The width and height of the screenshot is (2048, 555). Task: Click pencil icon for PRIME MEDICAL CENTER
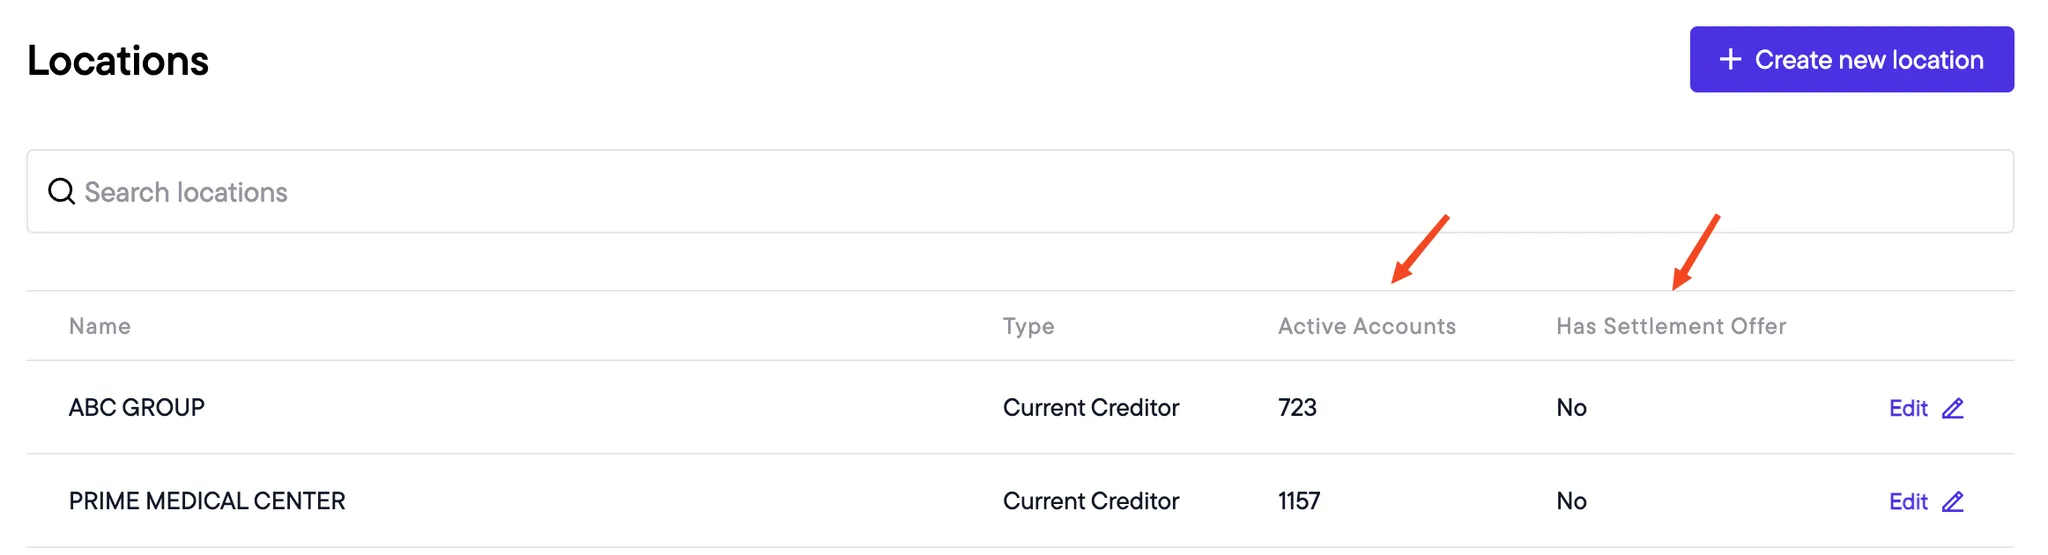click(1953, 501)
